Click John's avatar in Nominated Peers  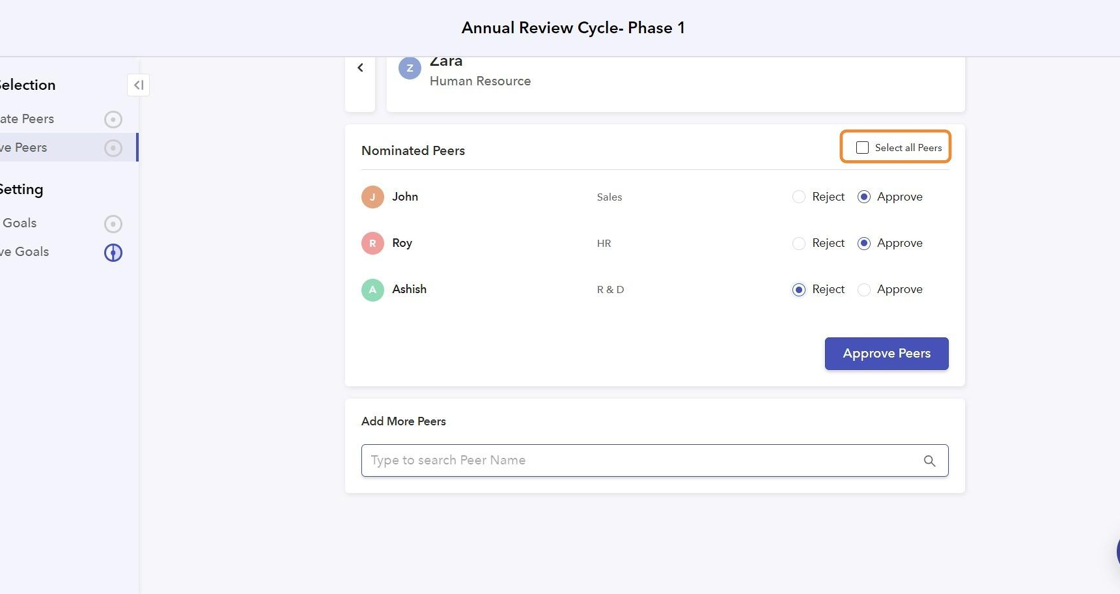[372, 197]
